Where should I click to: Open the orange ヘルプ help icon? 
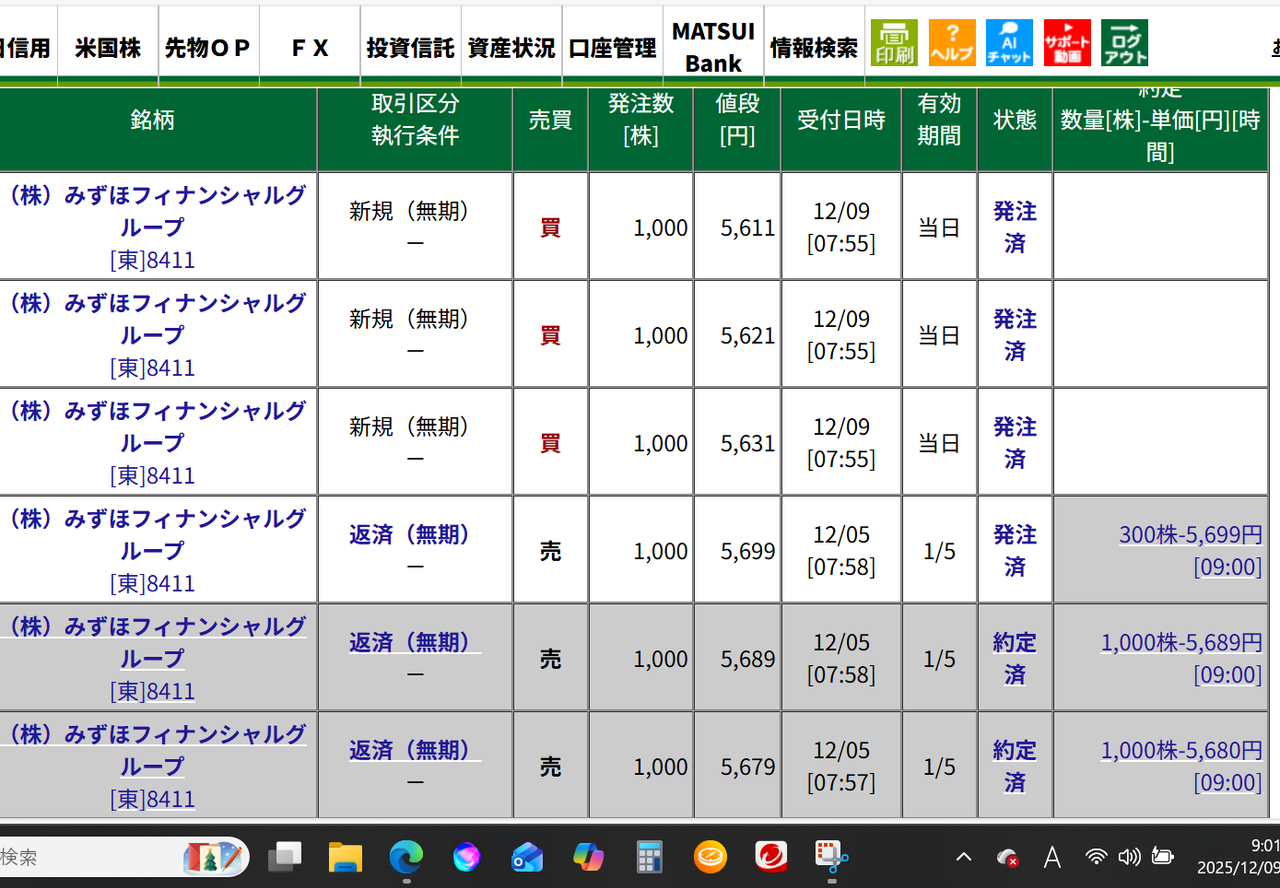[x=951, y=42]
